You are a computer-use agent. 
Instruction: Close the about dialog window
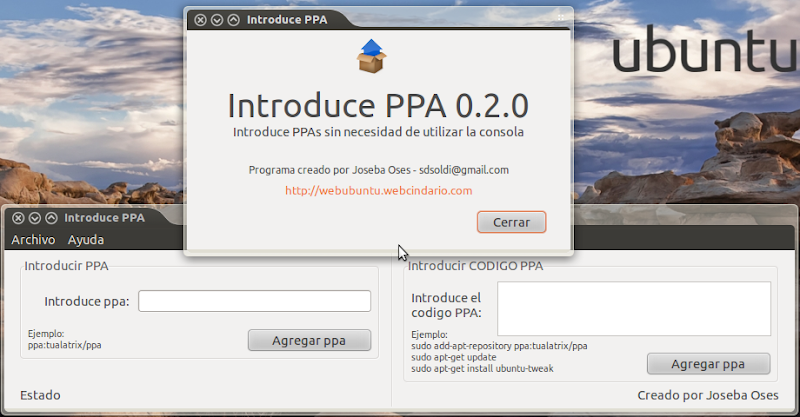click(x=201, y=20)
